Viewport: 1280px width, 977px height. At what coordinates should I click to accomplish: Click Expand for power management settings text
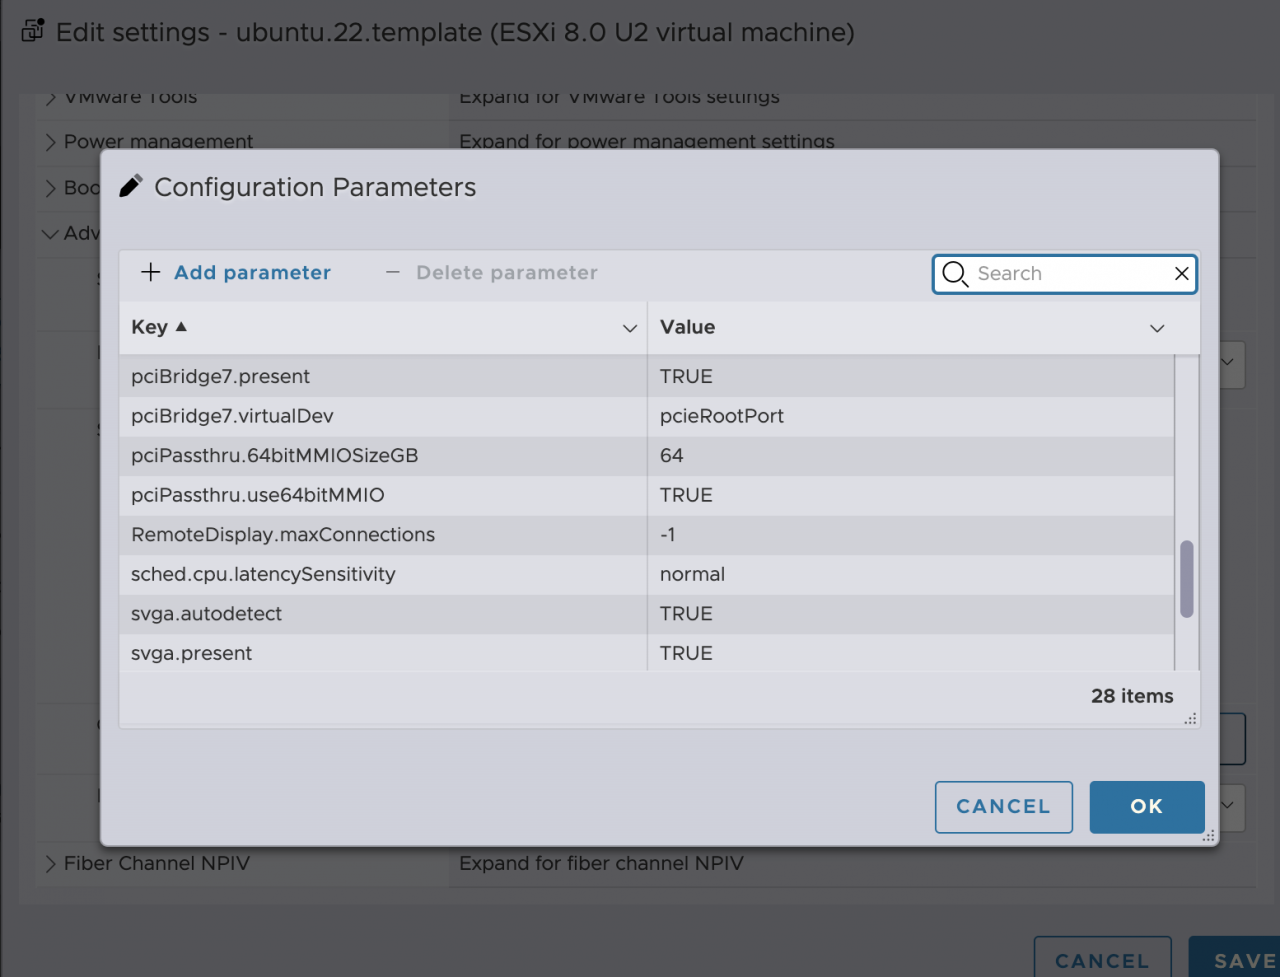[647, 142]
